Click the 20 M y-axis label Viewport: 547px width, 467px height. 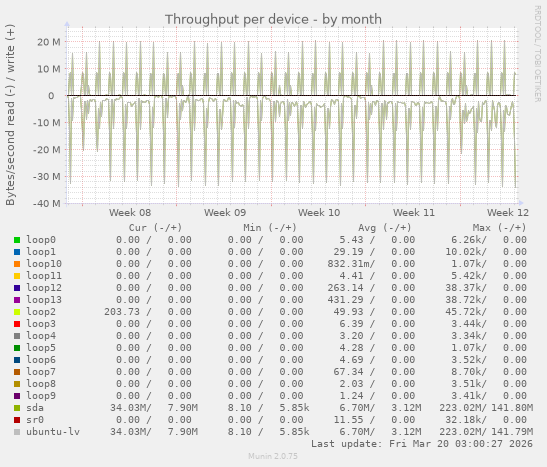point(49,42)
